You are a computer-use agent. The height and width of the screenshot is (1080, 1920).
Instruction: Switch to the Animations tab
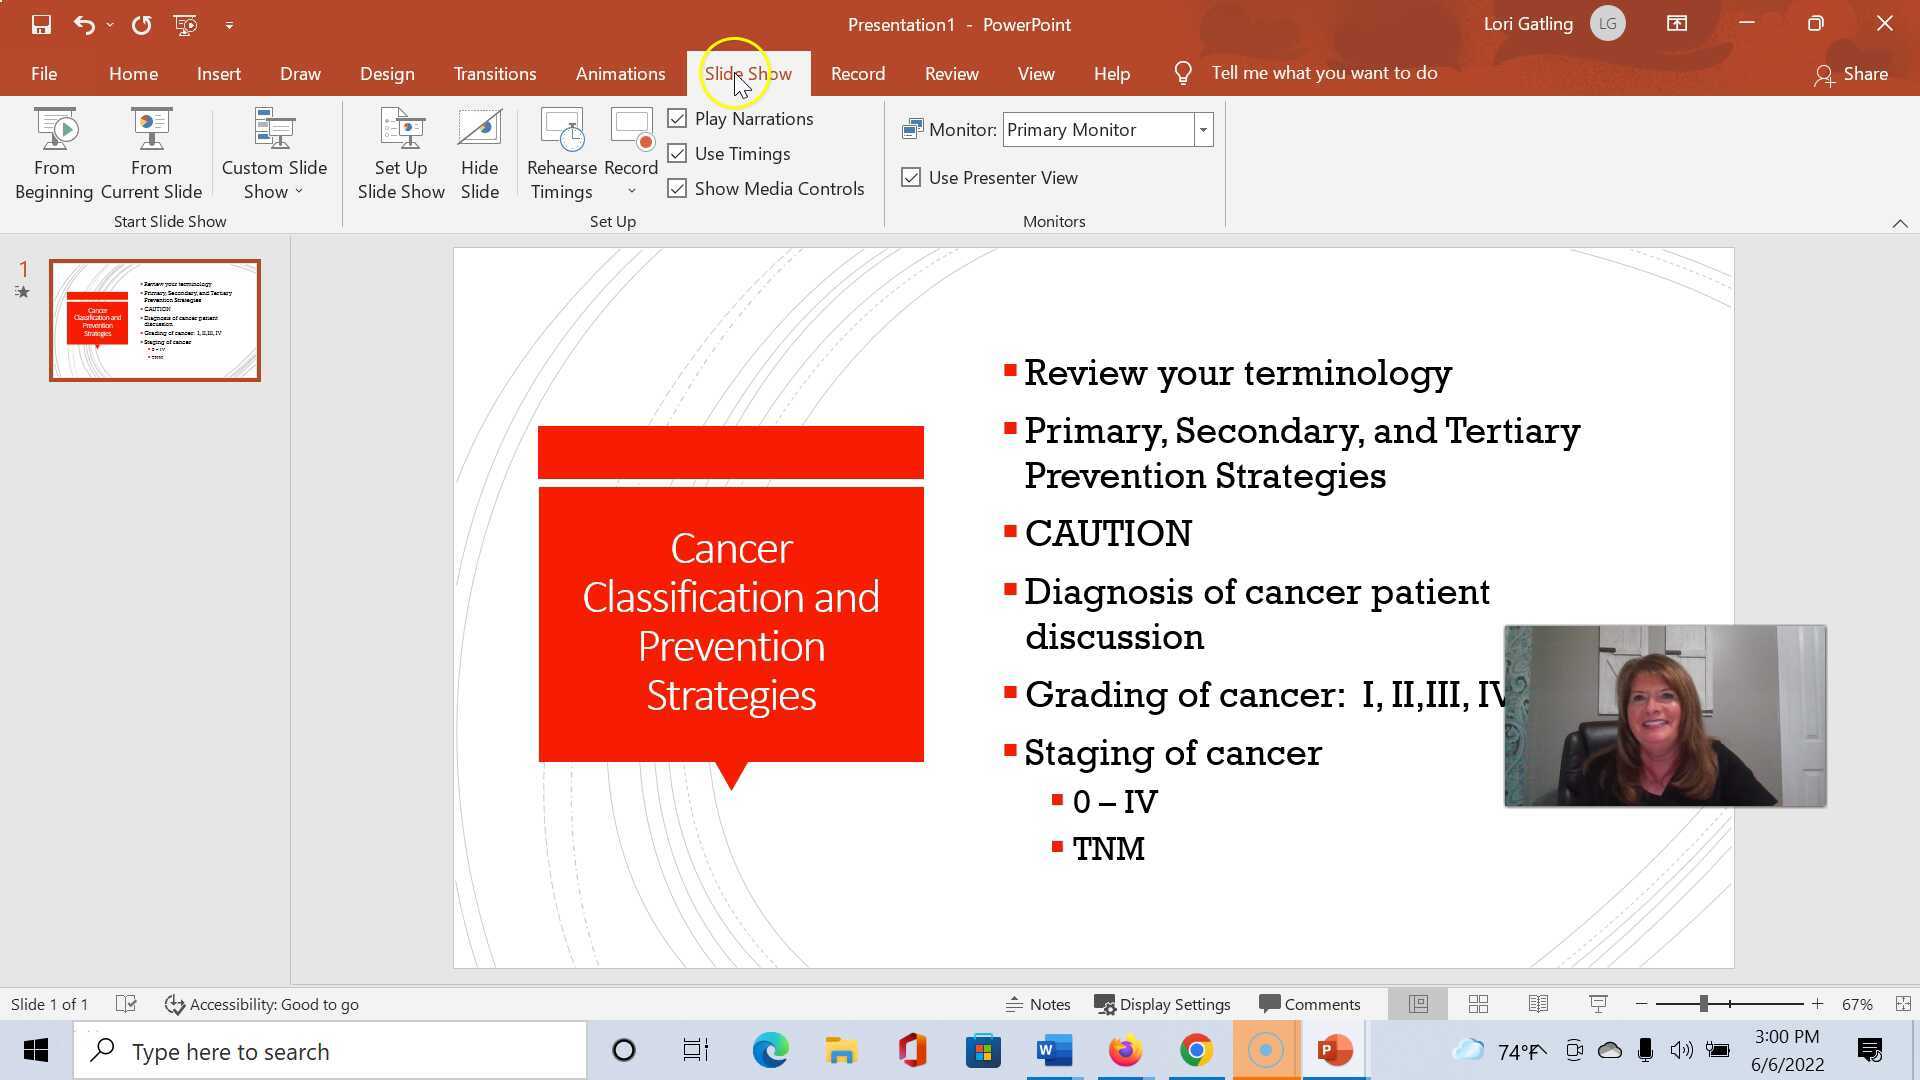[620, 73]
